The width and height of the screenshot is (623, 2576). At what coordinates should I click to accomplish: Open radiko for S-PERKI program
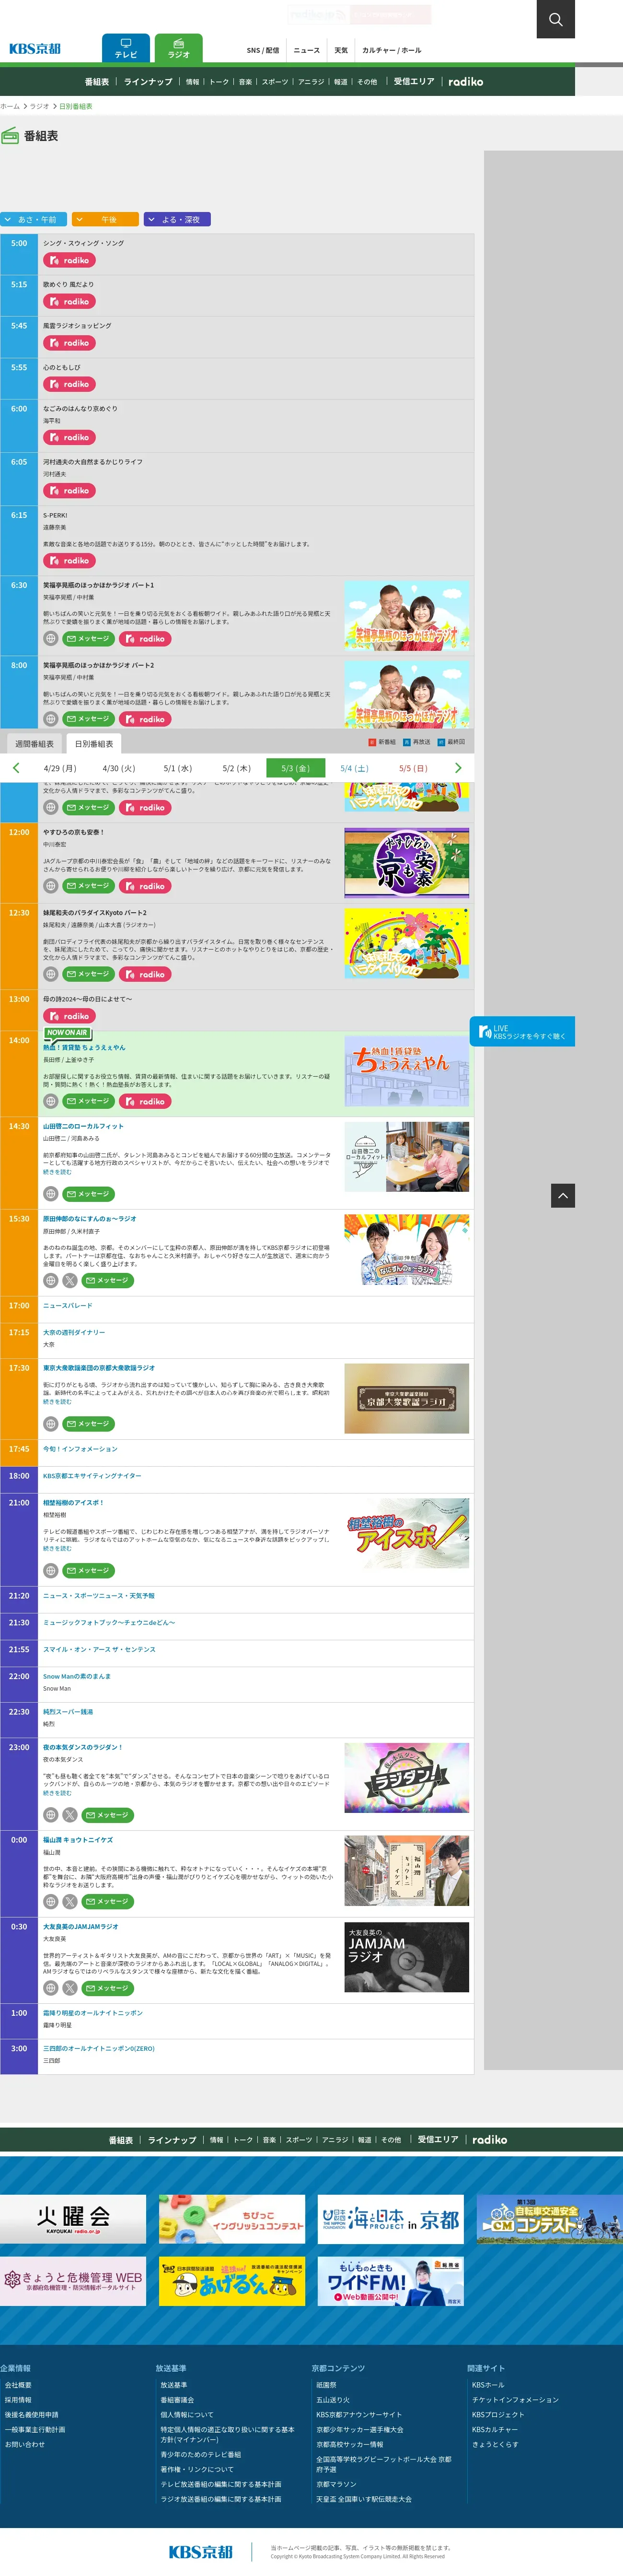tap(68, 560)
